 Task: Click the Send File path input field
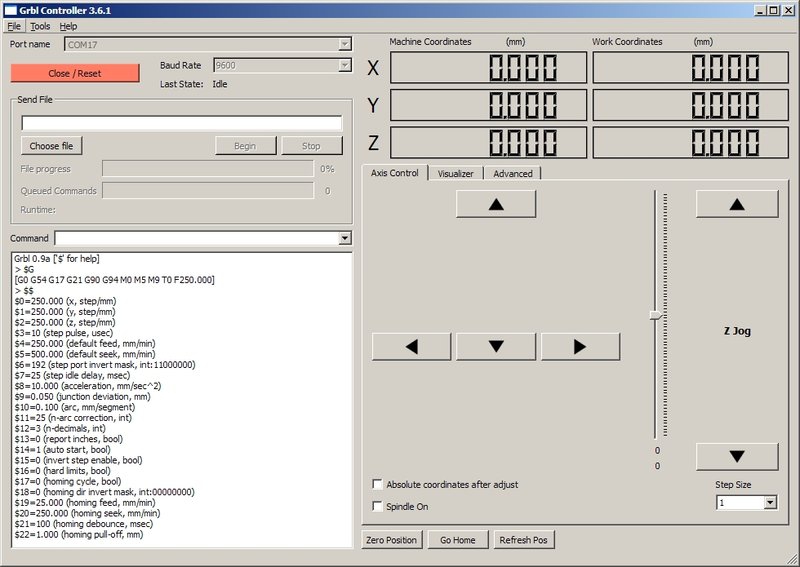pos(182,123)
